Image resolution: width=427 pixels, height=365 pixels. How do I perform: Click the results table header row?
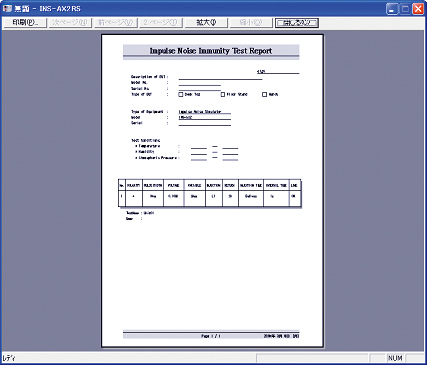tap(210, 185)
